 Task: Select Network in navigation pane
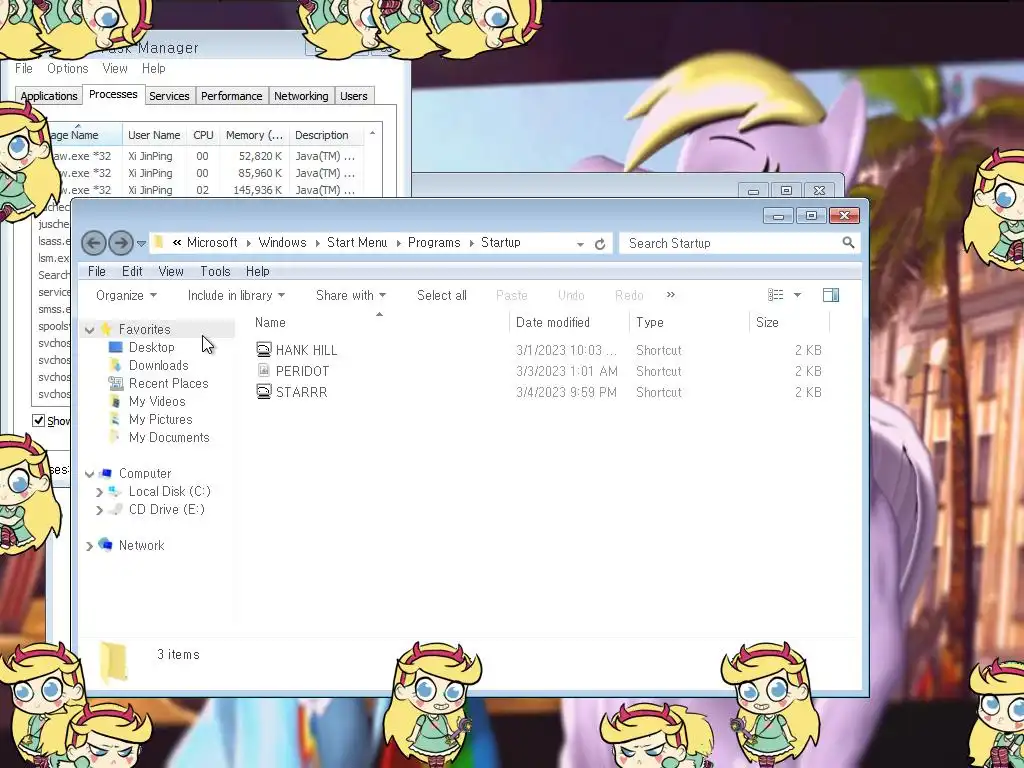click(x=141, y=545)
